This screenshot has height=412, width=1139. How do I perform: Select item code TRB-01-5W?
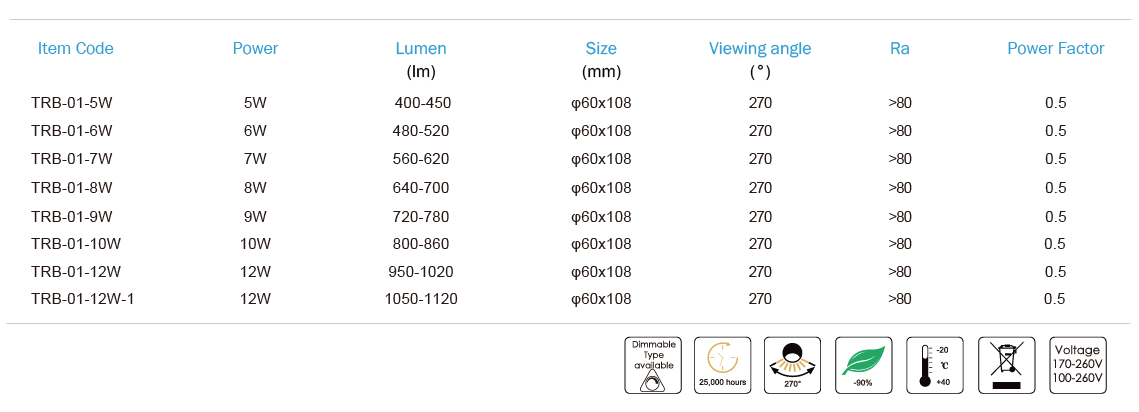(72, 103)
